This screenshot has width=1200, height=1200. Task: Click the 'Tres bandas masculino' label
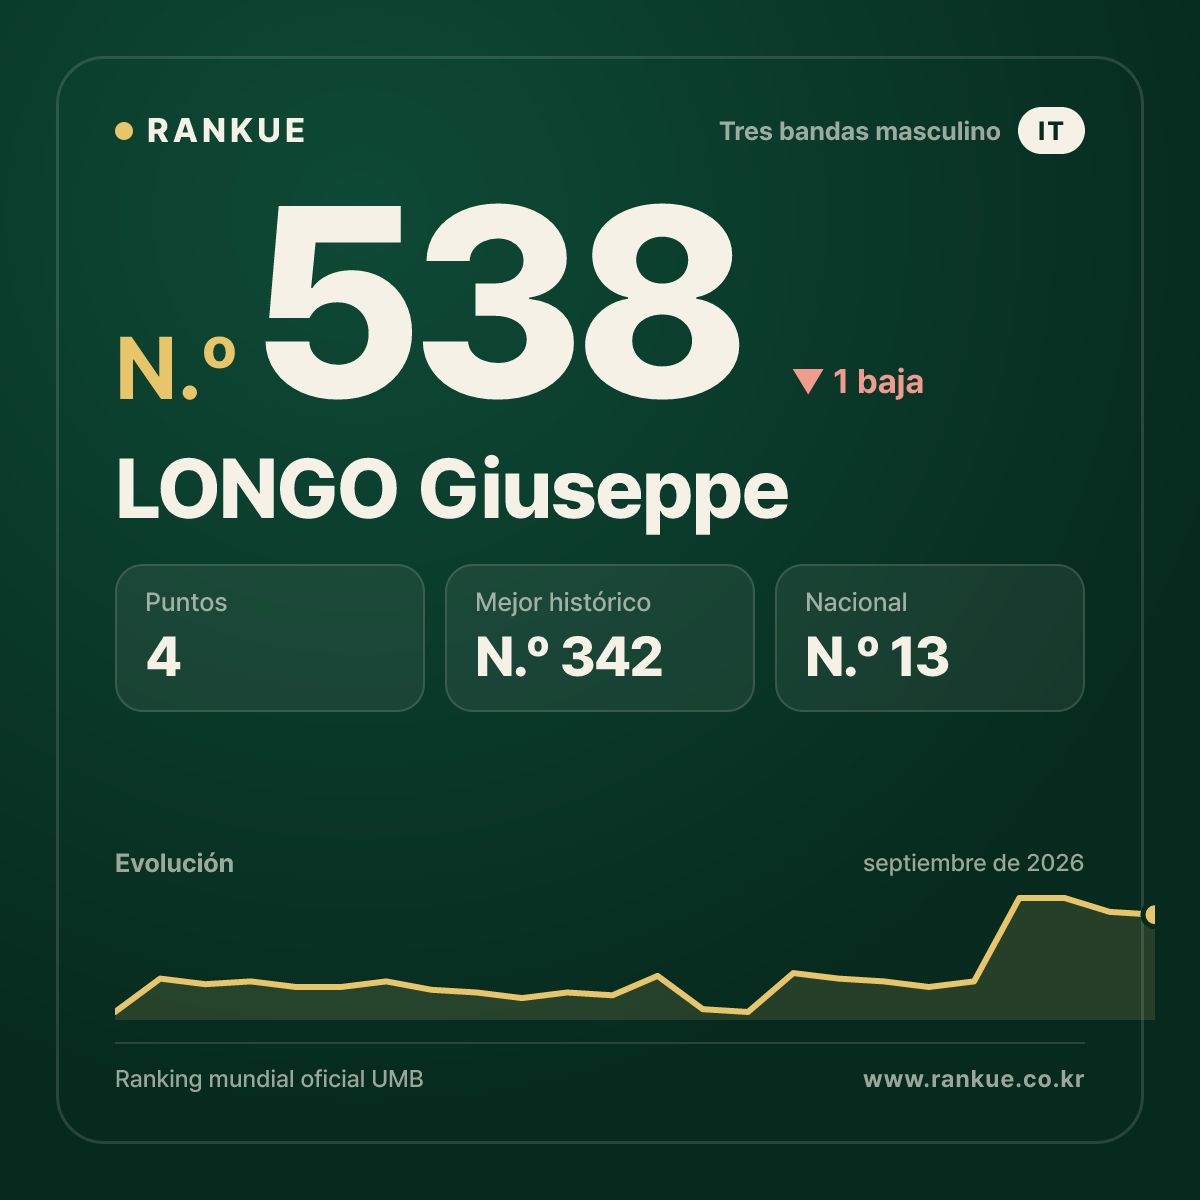[x=860, y=132]
